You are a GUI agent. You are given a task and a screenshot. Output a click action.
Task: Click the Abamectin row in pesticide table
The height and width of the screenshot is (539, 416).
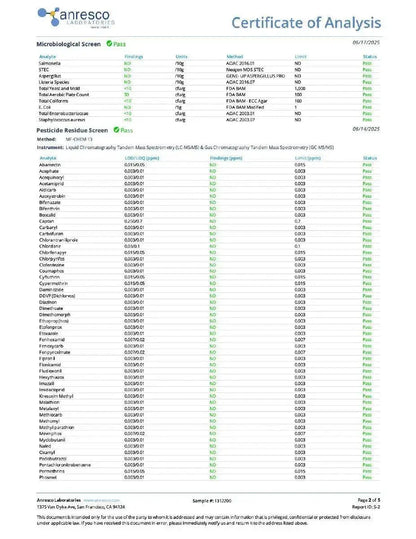coord(209,165)
